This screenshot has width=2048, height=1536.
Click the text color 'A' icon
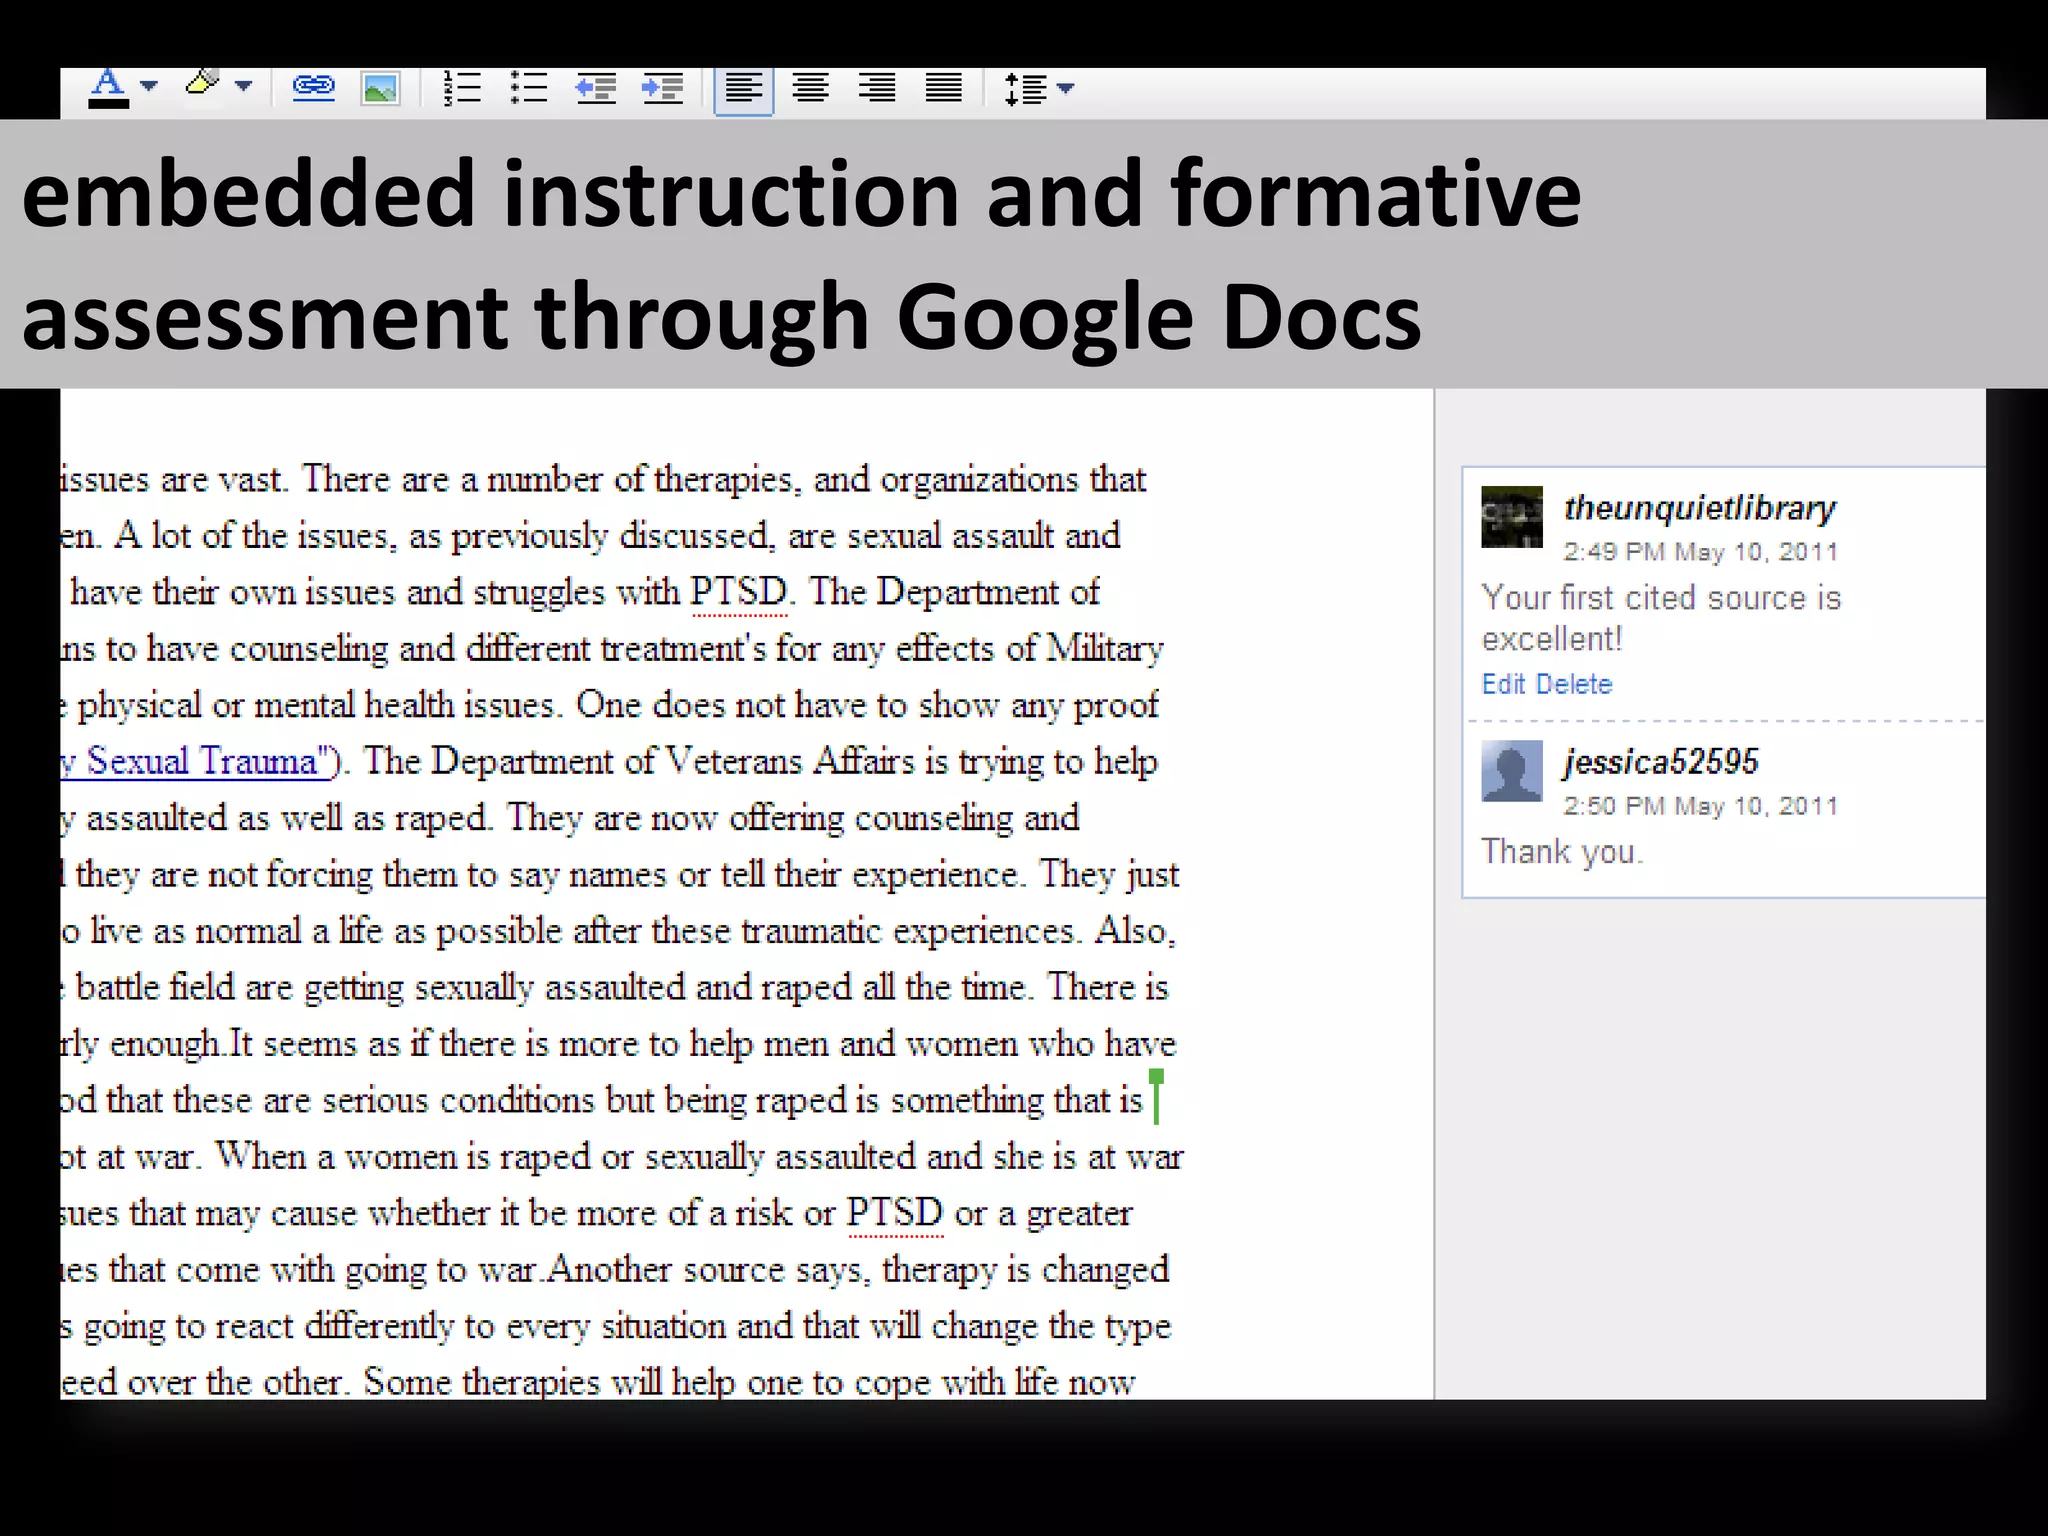tap(108, 88)
